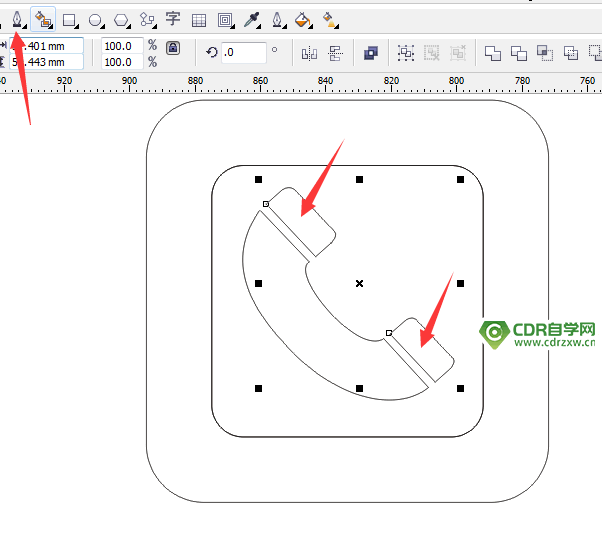Screen dimensions: 602x541
Task: Click the Ungroup All button
Action: tap(458, 53)
